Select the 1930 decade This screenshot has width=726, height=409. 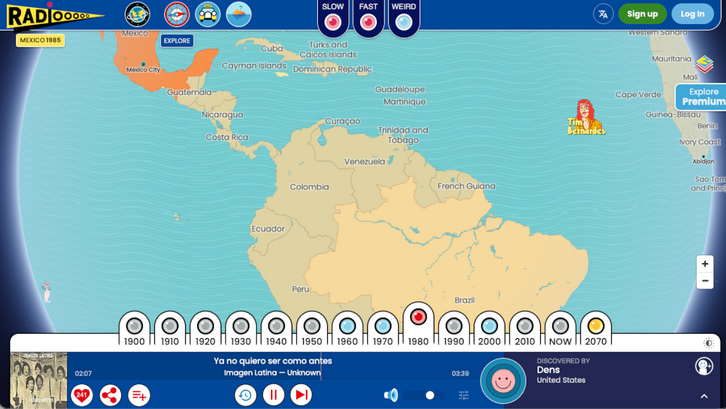click(241, 329)
